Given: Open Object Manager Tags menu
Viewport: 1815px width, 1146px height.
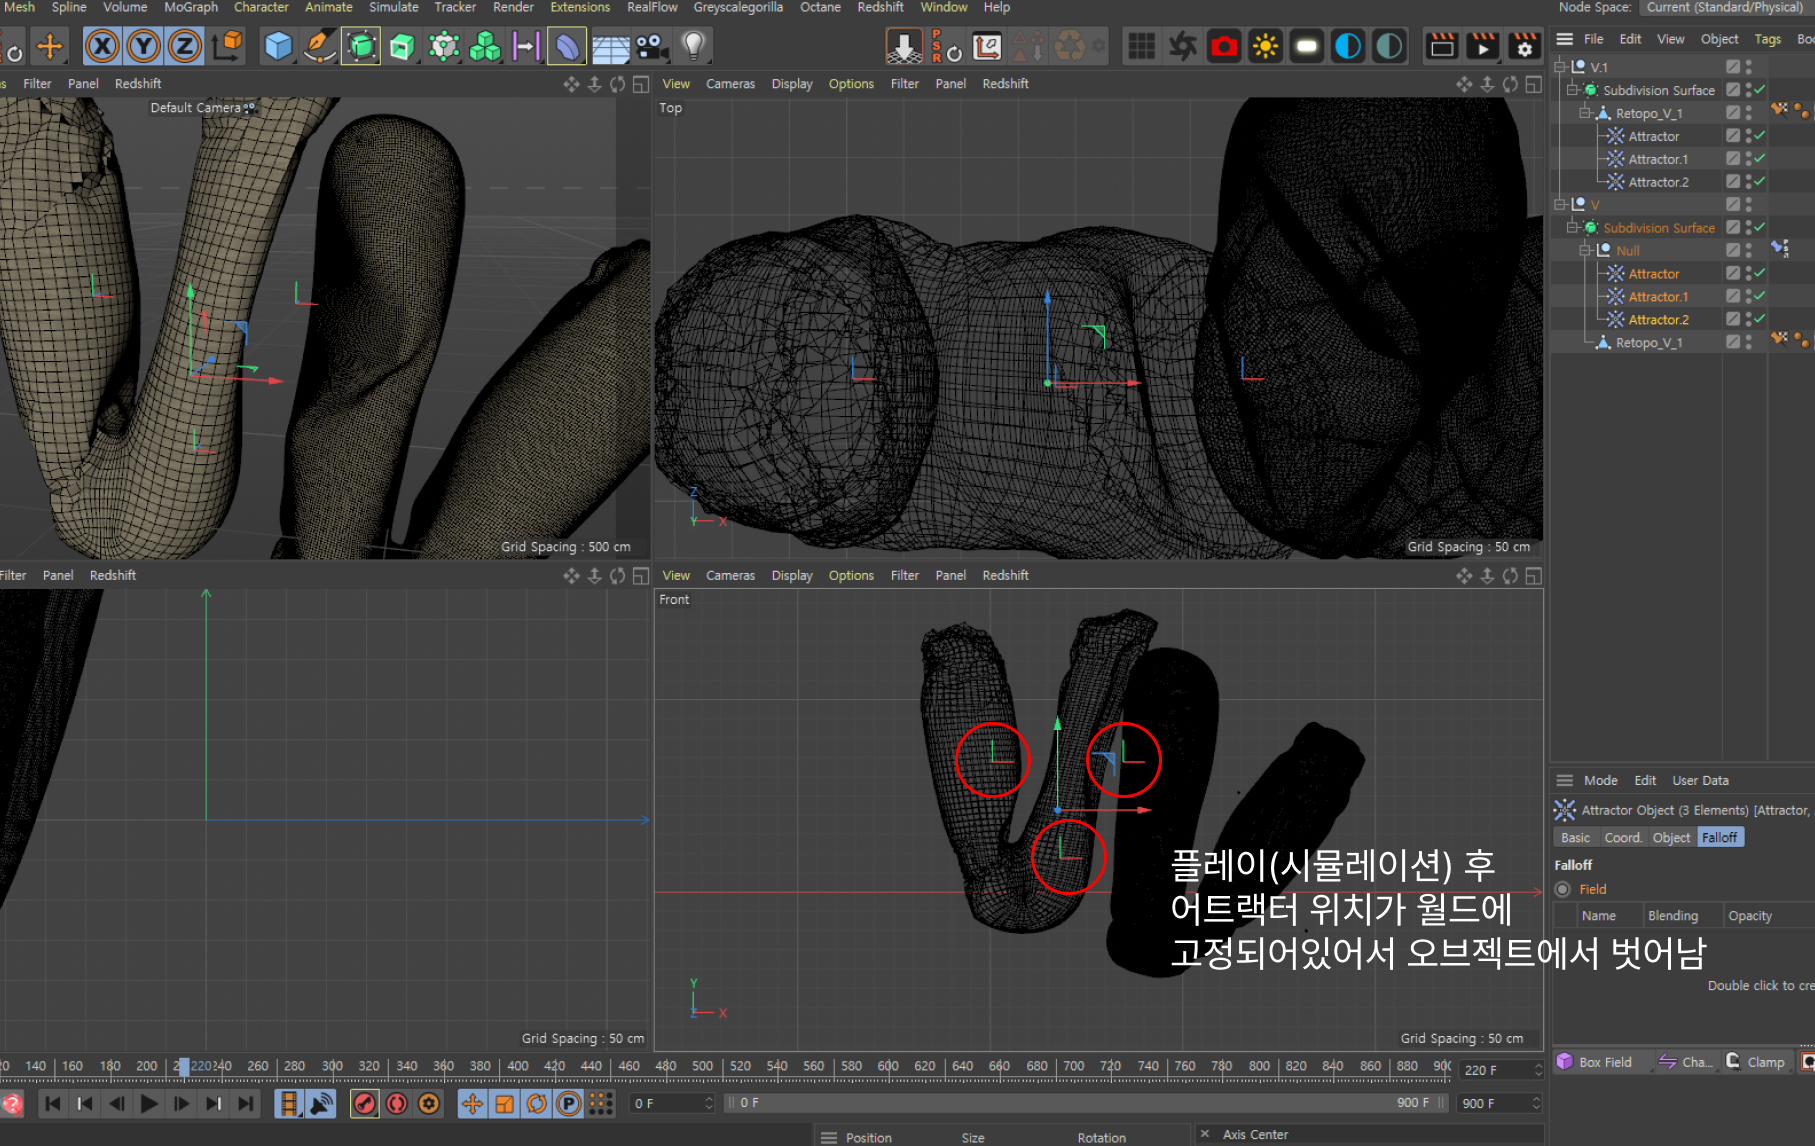Looking at the screenshot, I should [x=1768, y=39].
